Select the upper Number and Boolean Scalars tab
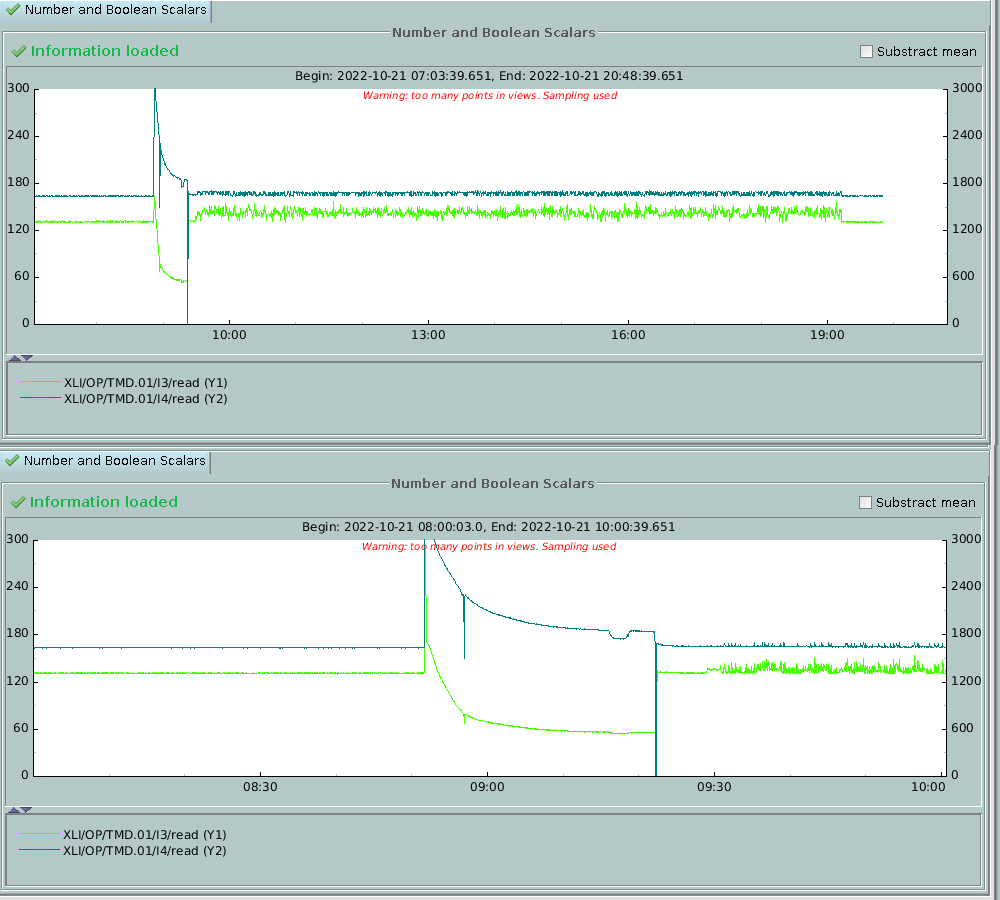This screenshot has height=900, width=1000. point(106,10)
